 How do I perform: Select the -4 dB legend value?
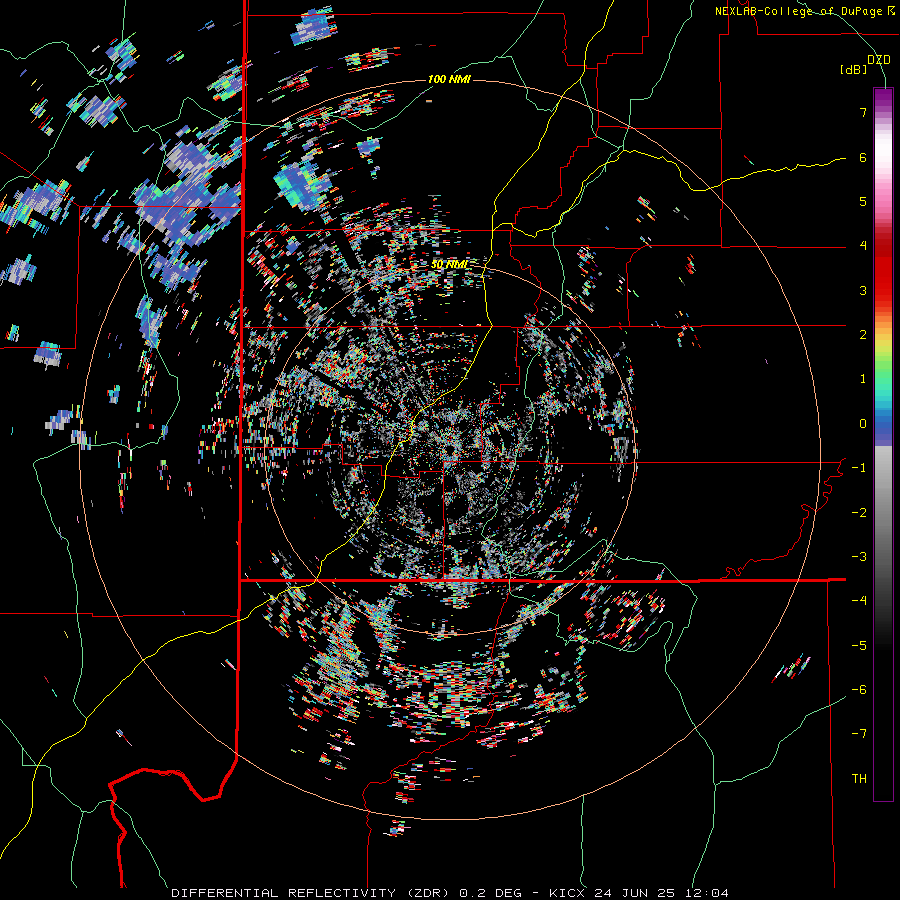[859, 601]
